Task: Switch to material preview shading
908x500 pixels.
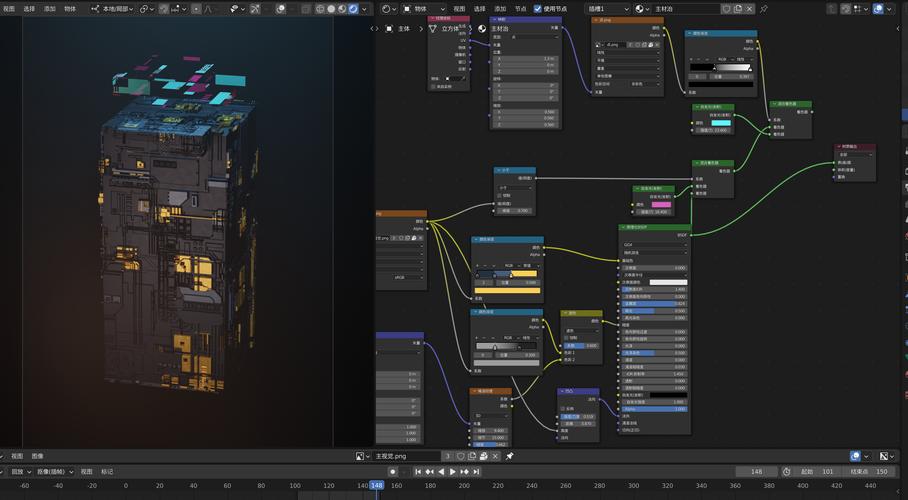Action: [x=342, y=9]
